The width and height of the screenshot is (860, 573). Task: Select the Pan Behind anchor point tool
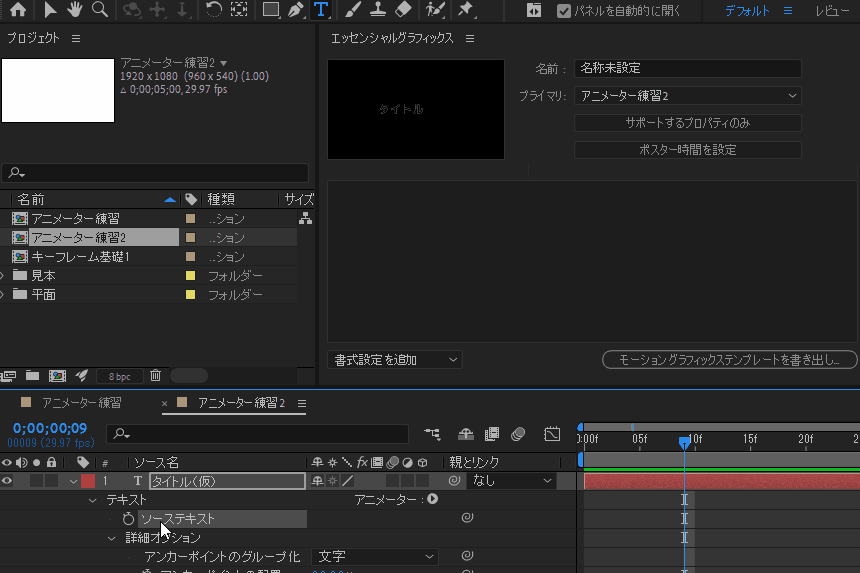[239, 9]
